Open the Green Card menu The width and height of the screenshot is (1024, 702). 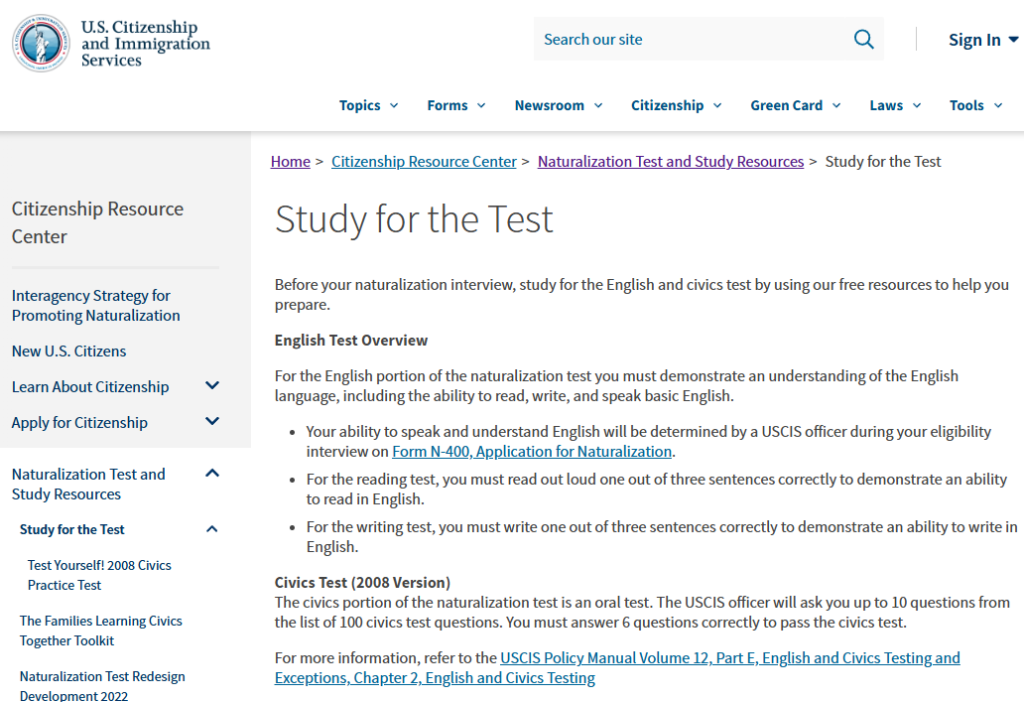[x=795, y=105]
